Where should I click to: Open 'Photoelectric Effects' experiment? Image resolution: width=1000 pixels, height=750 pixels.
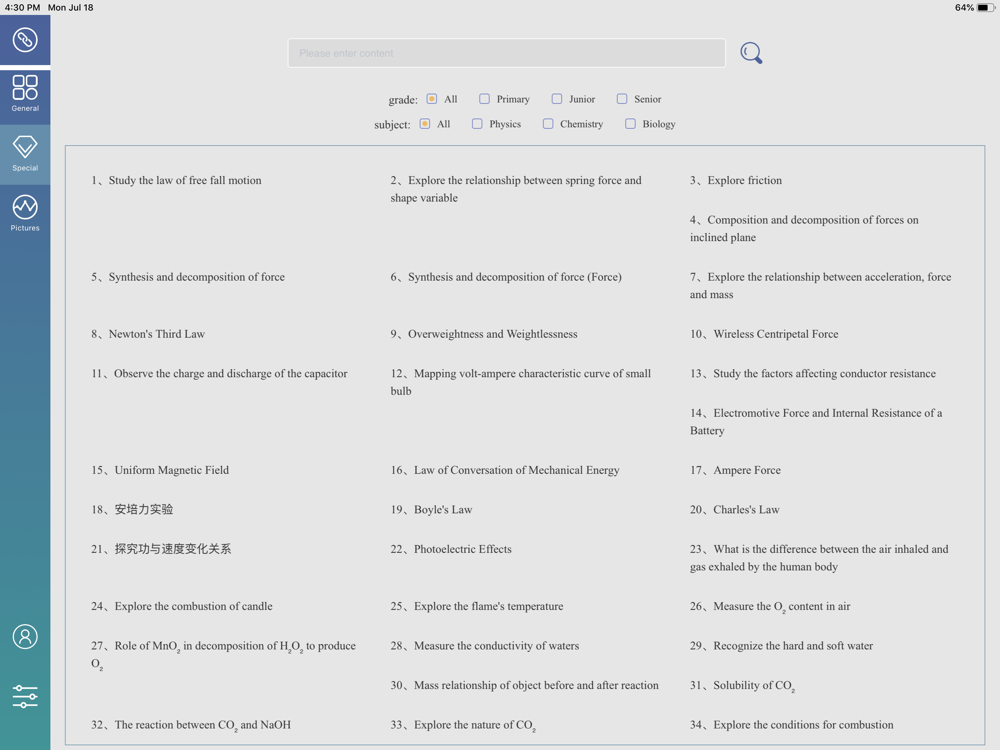[451, 549]
